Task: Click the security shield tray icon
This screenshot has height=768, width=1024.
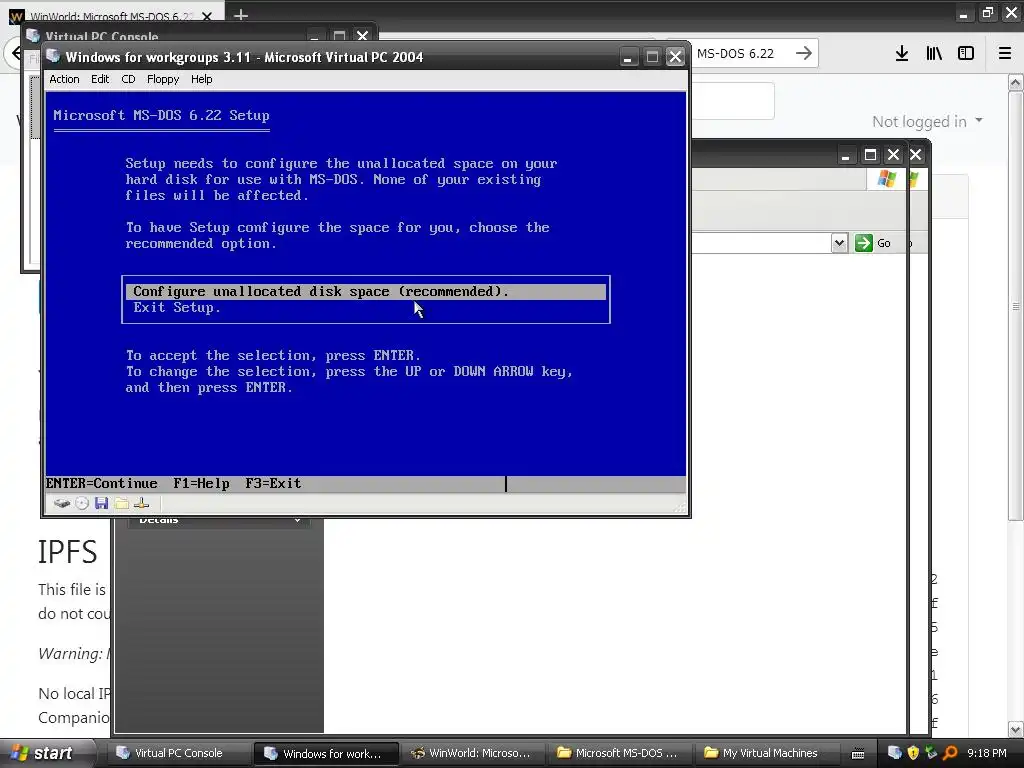Action: [913, 753]
